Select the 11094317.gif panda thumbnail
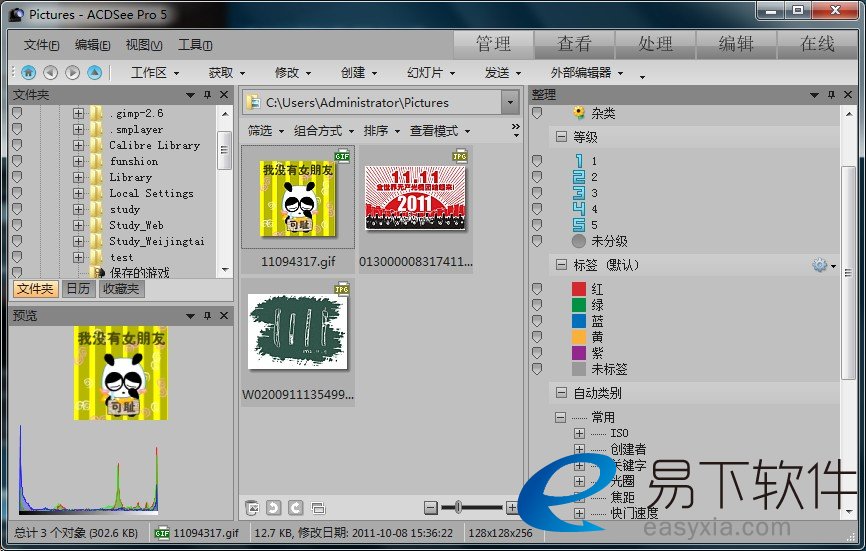 [297, 197]
